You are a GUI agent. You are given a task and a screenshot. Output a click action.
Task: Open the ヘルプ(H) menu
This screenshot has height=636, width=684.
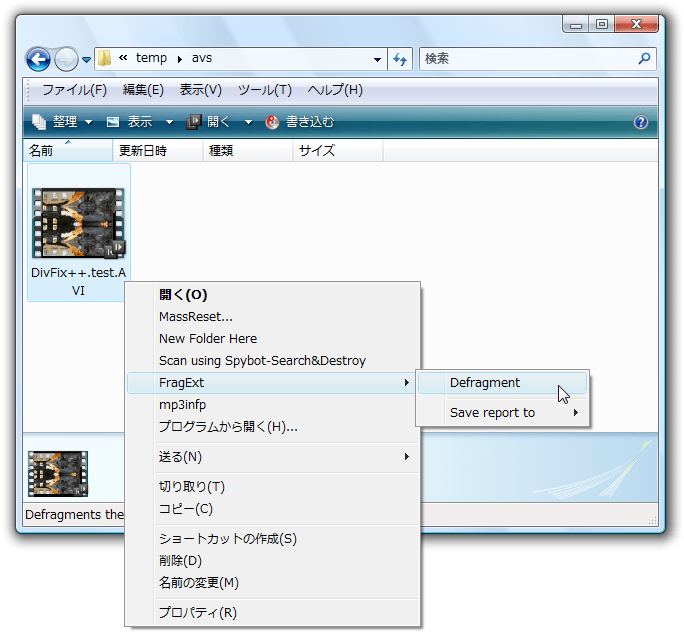[335, 90]
